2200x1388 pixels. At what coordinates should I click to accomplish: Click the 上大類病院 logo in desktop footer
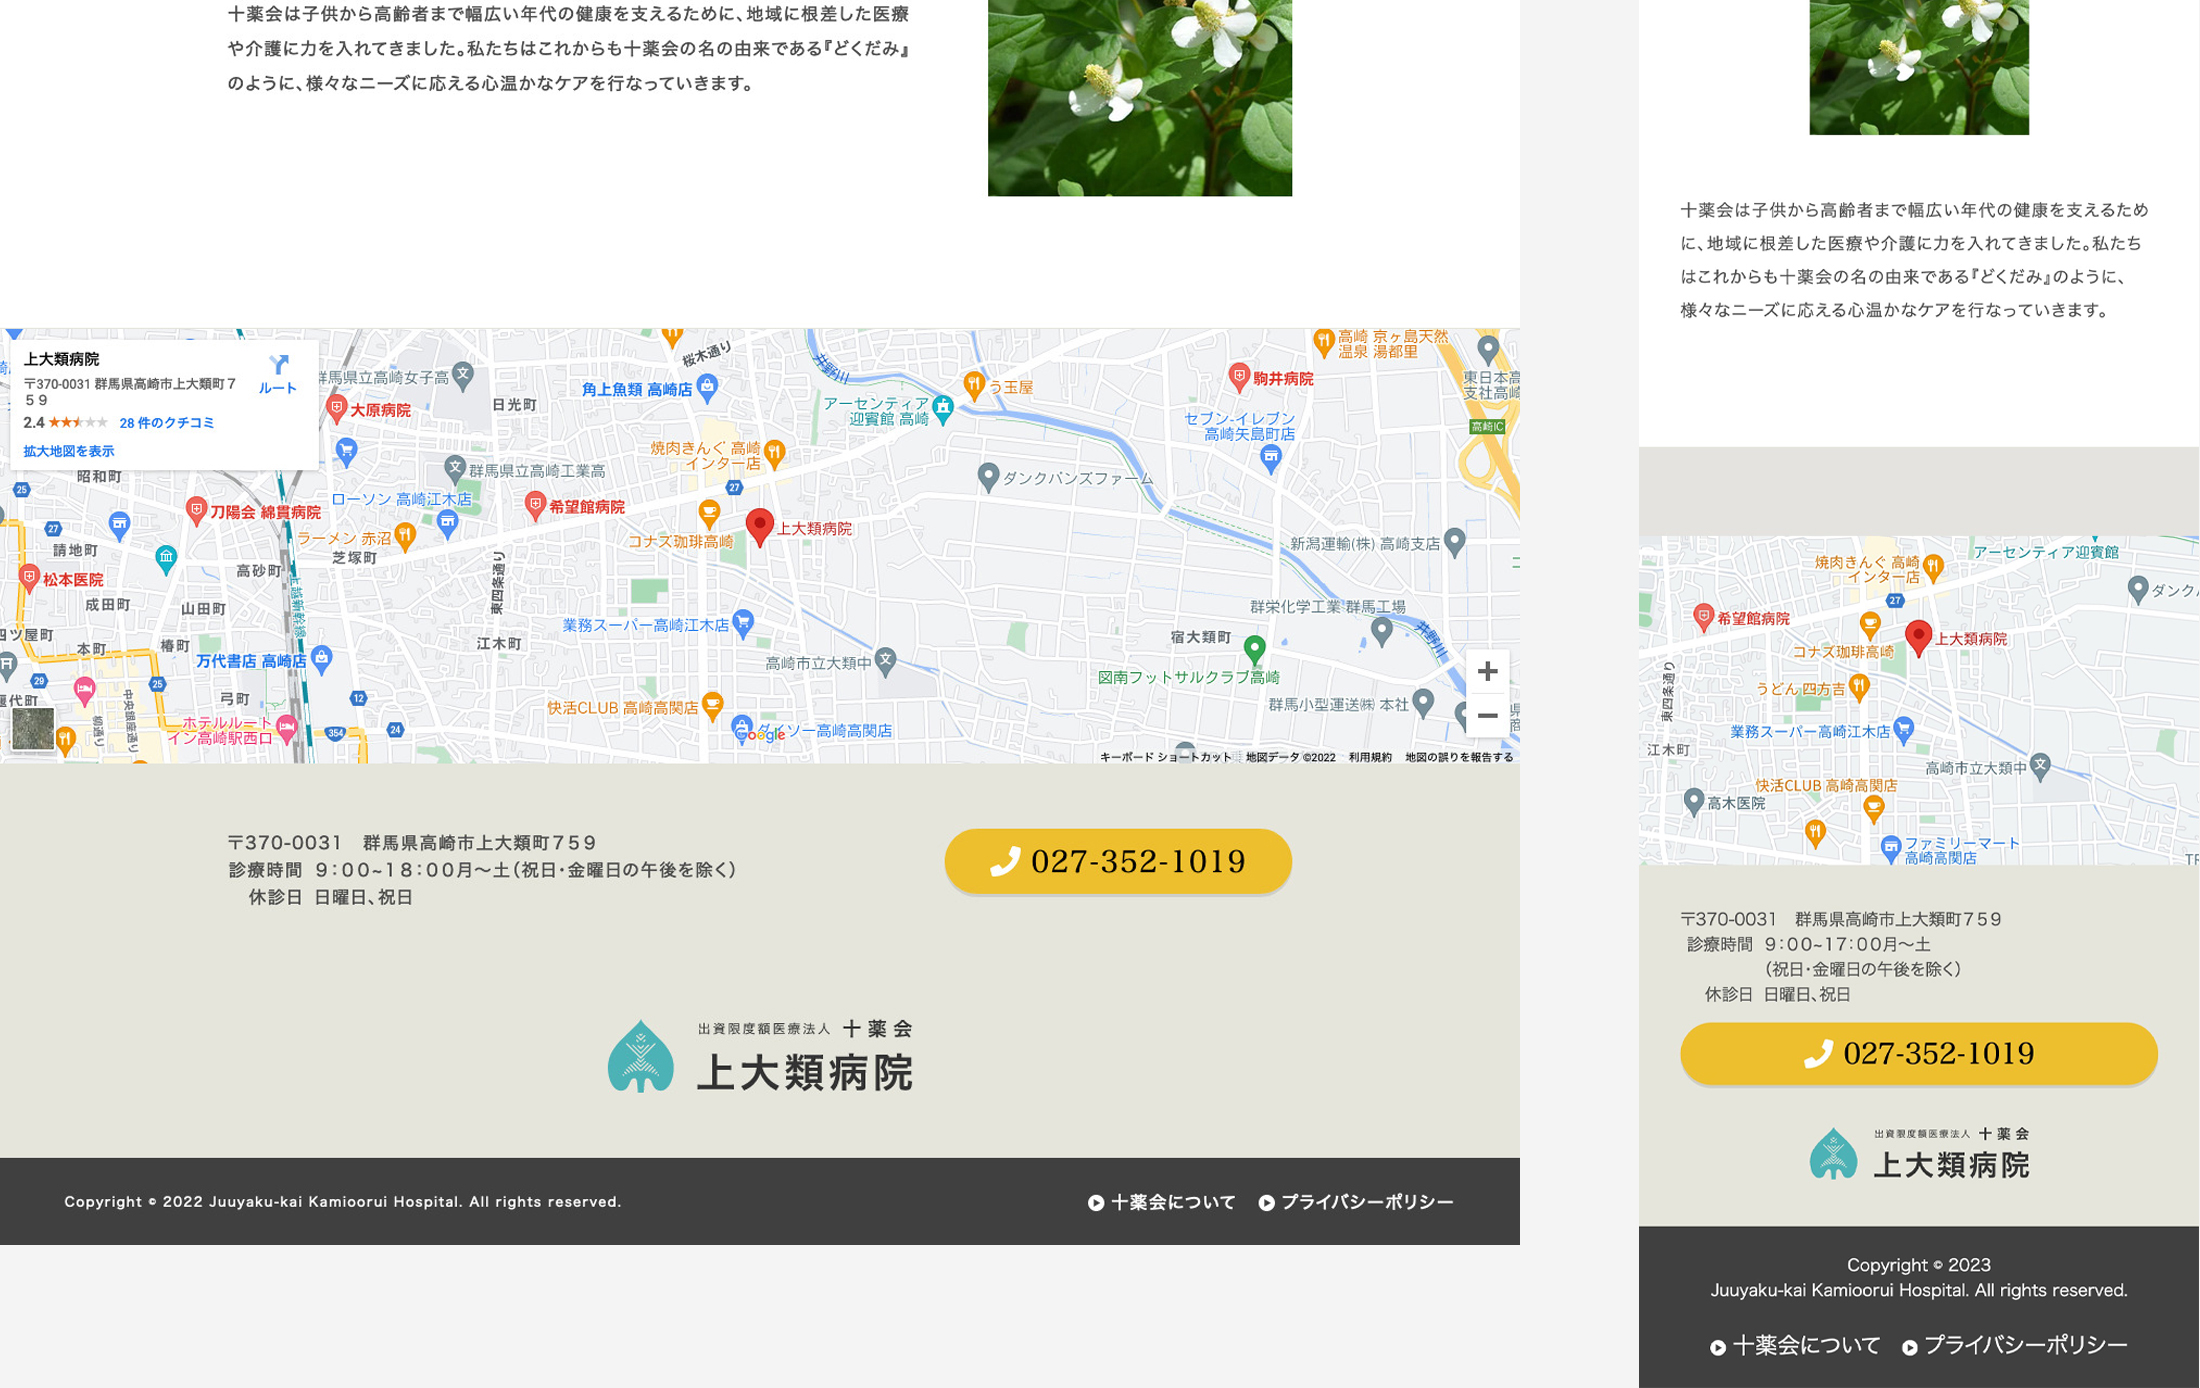pos(760,1057)
